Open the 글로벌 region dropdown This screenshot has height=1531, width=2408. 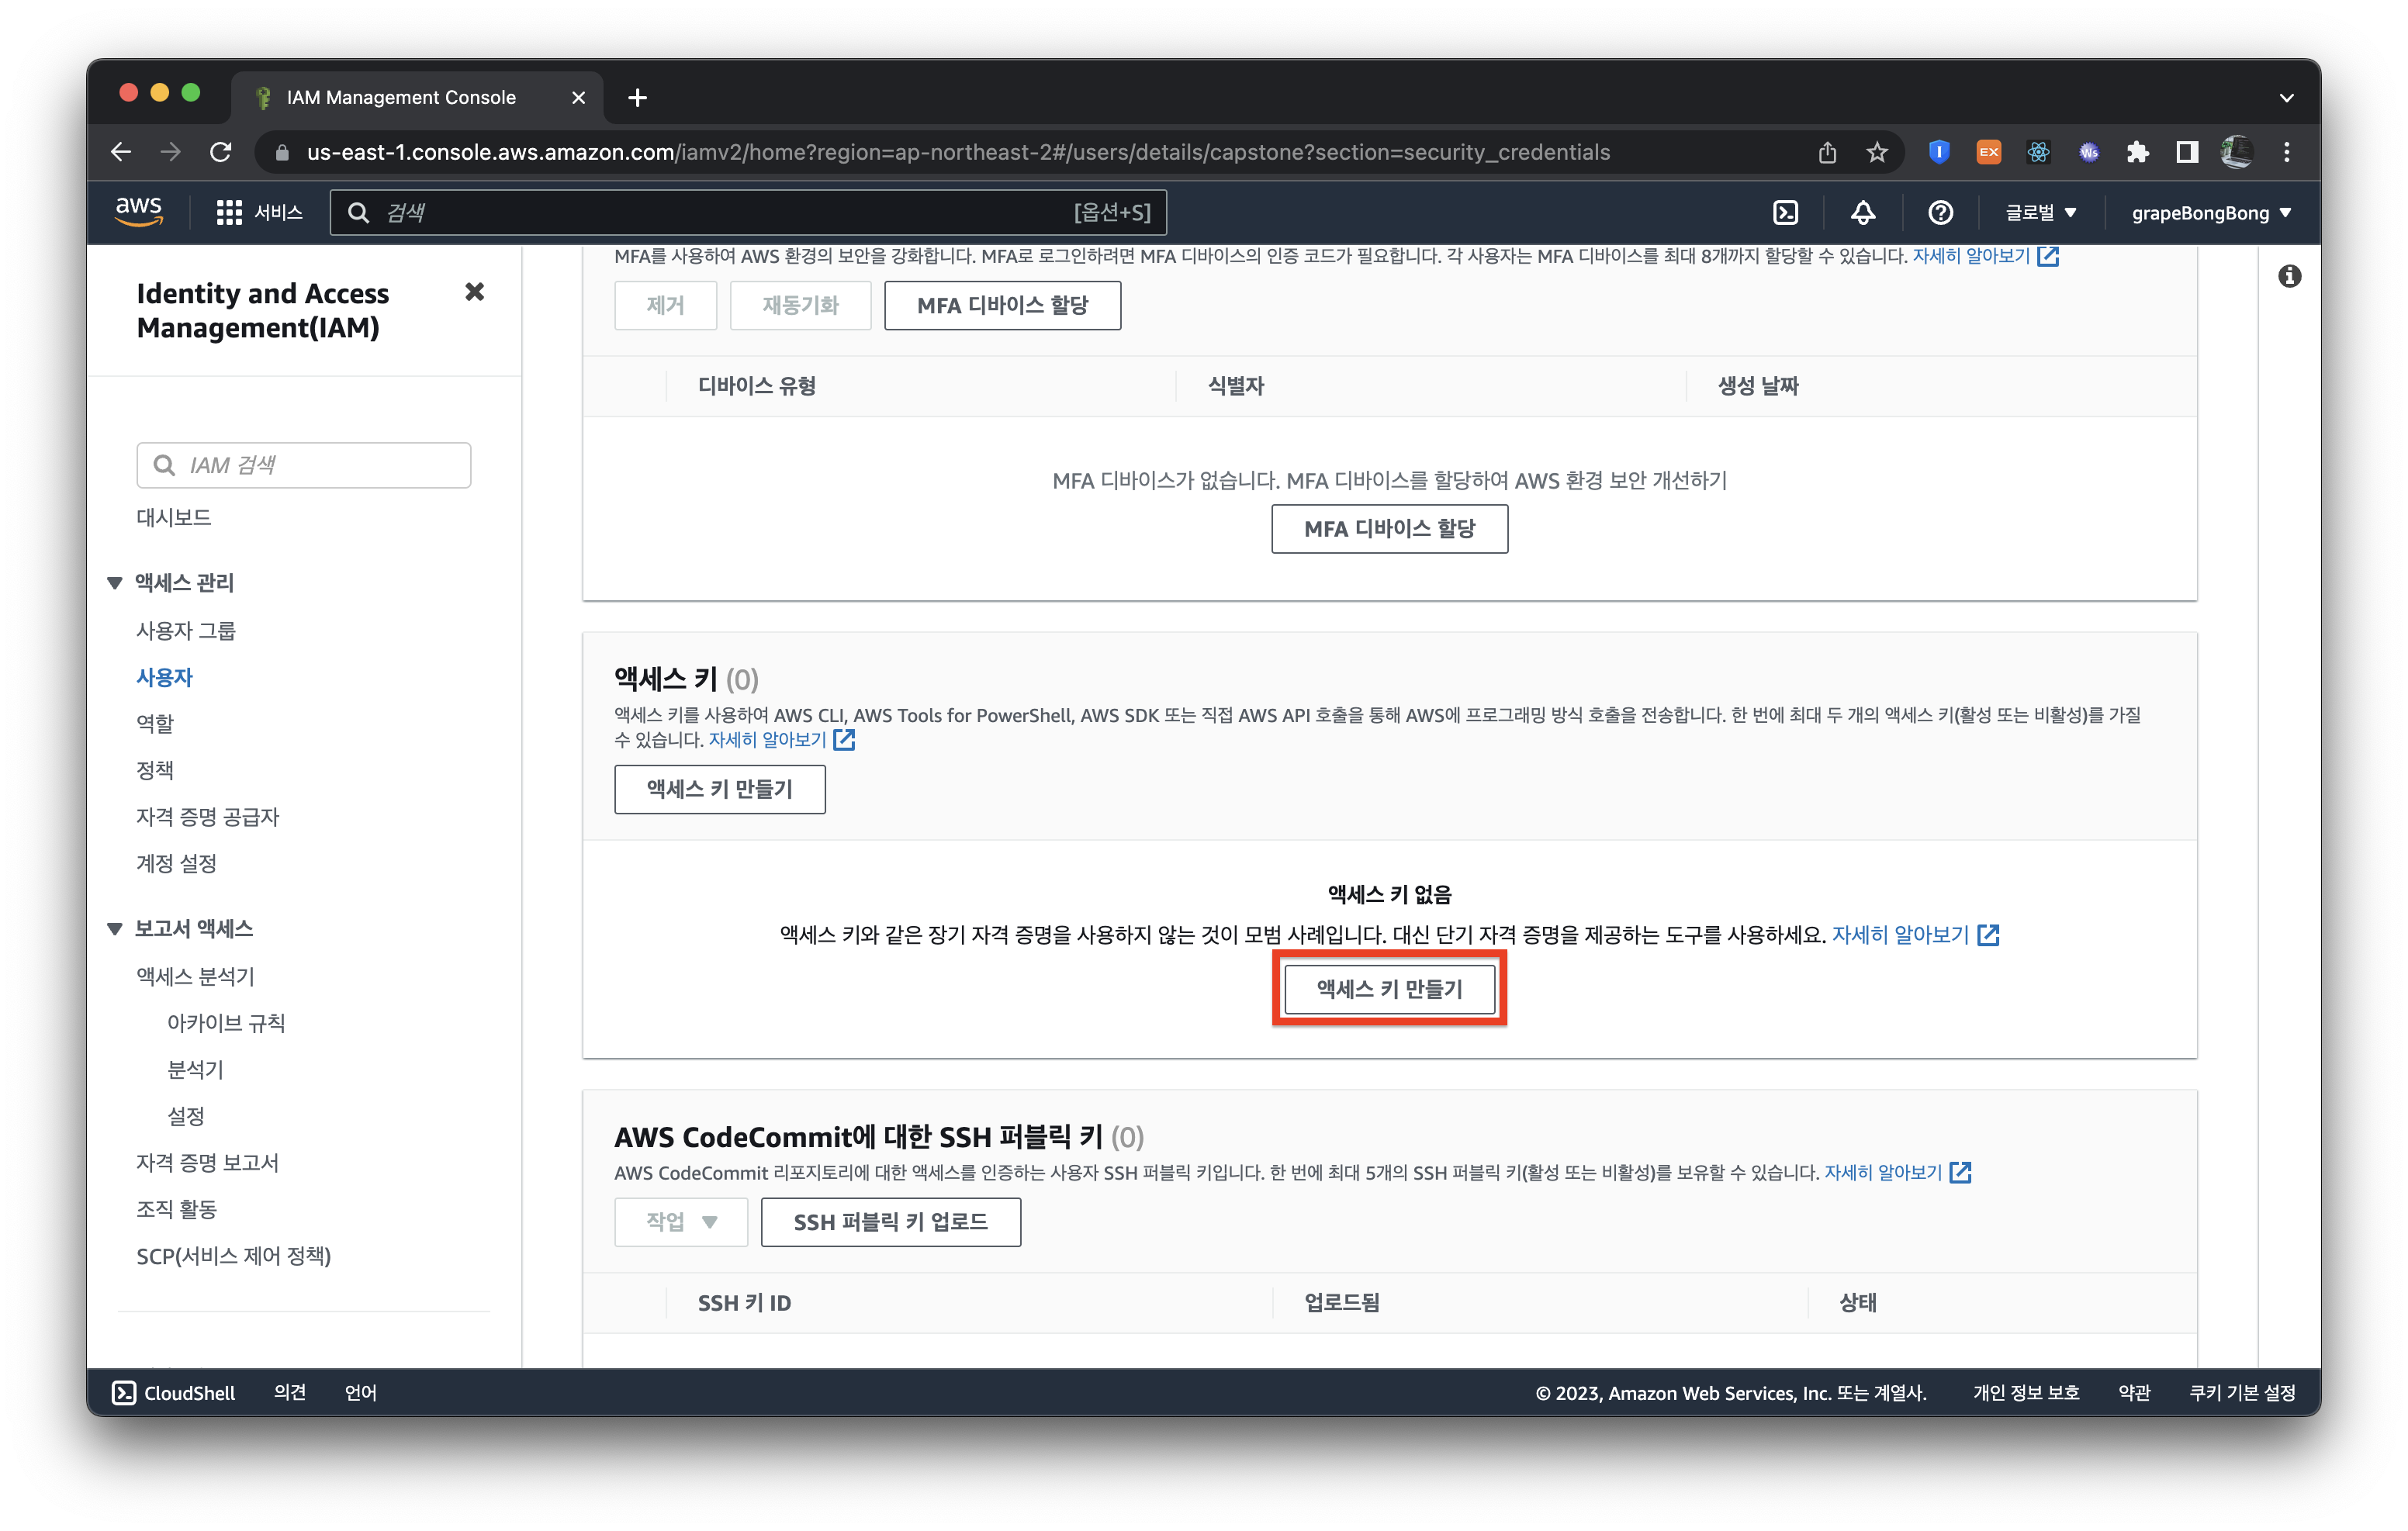click(2041, 212)
